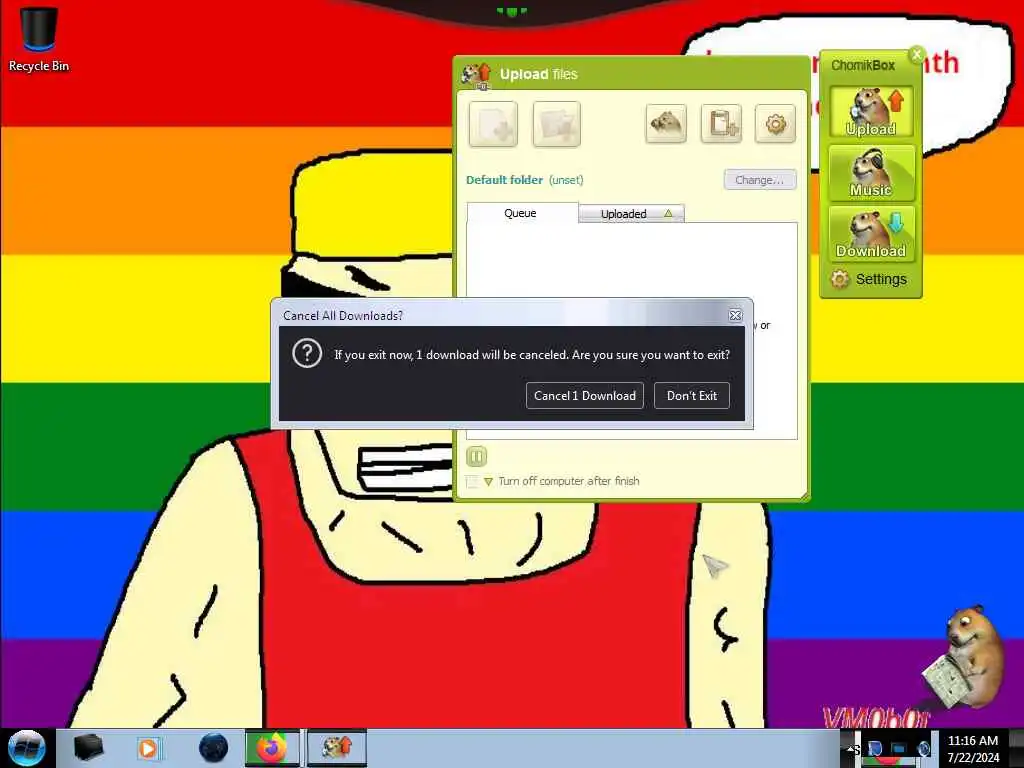1024x768 pixels.
Task: Open Settings in the ChomikBox panel
Action: pos(869,279)
